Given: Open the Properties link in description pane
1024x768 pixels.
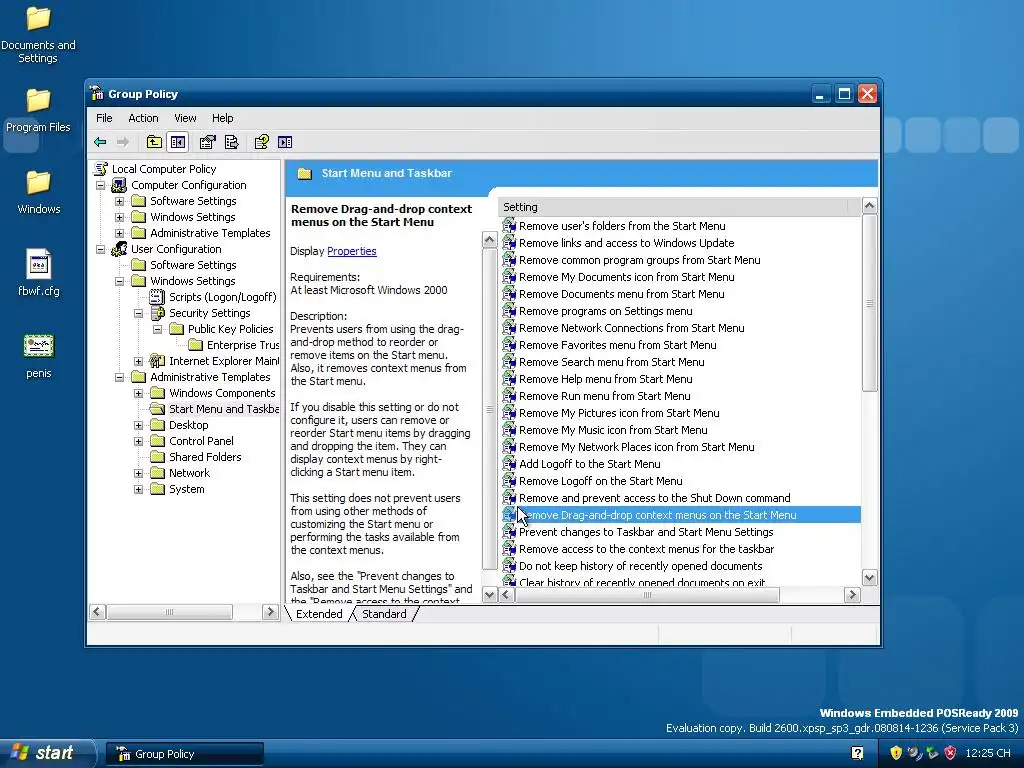Looking at the screenshot, I should tap(351, 251).
